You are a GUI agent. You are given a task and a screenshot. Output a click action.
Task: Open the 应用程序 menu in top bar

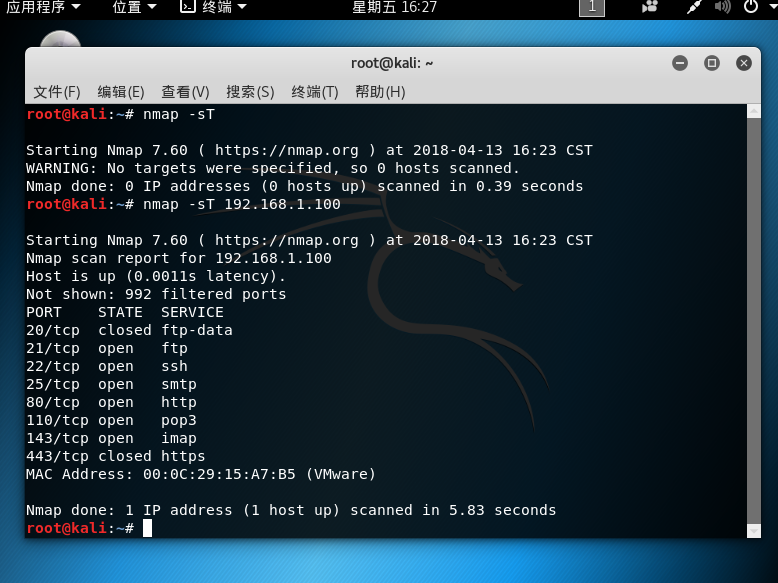coord(43,7)
